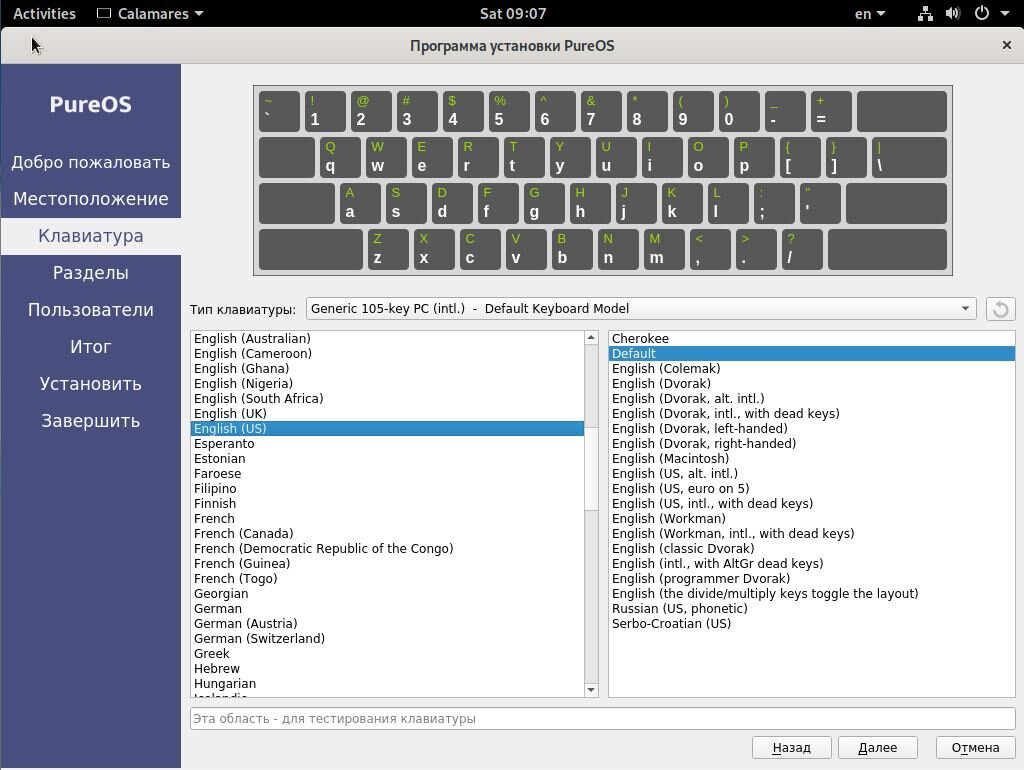Open the network status icon in top bar
Image resolution: width=1024 pixels, height=770 pixels.
tap(925, 14)
